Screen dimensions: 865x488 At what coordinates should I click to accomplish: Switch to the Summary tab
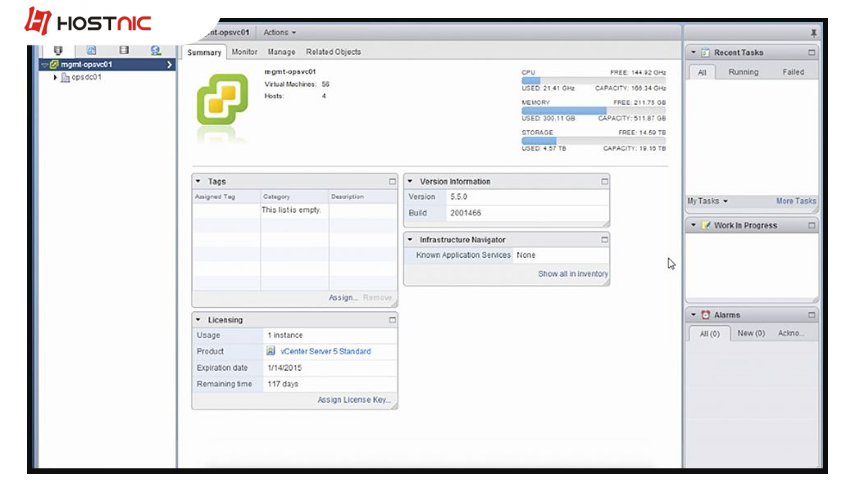[204, 52]
